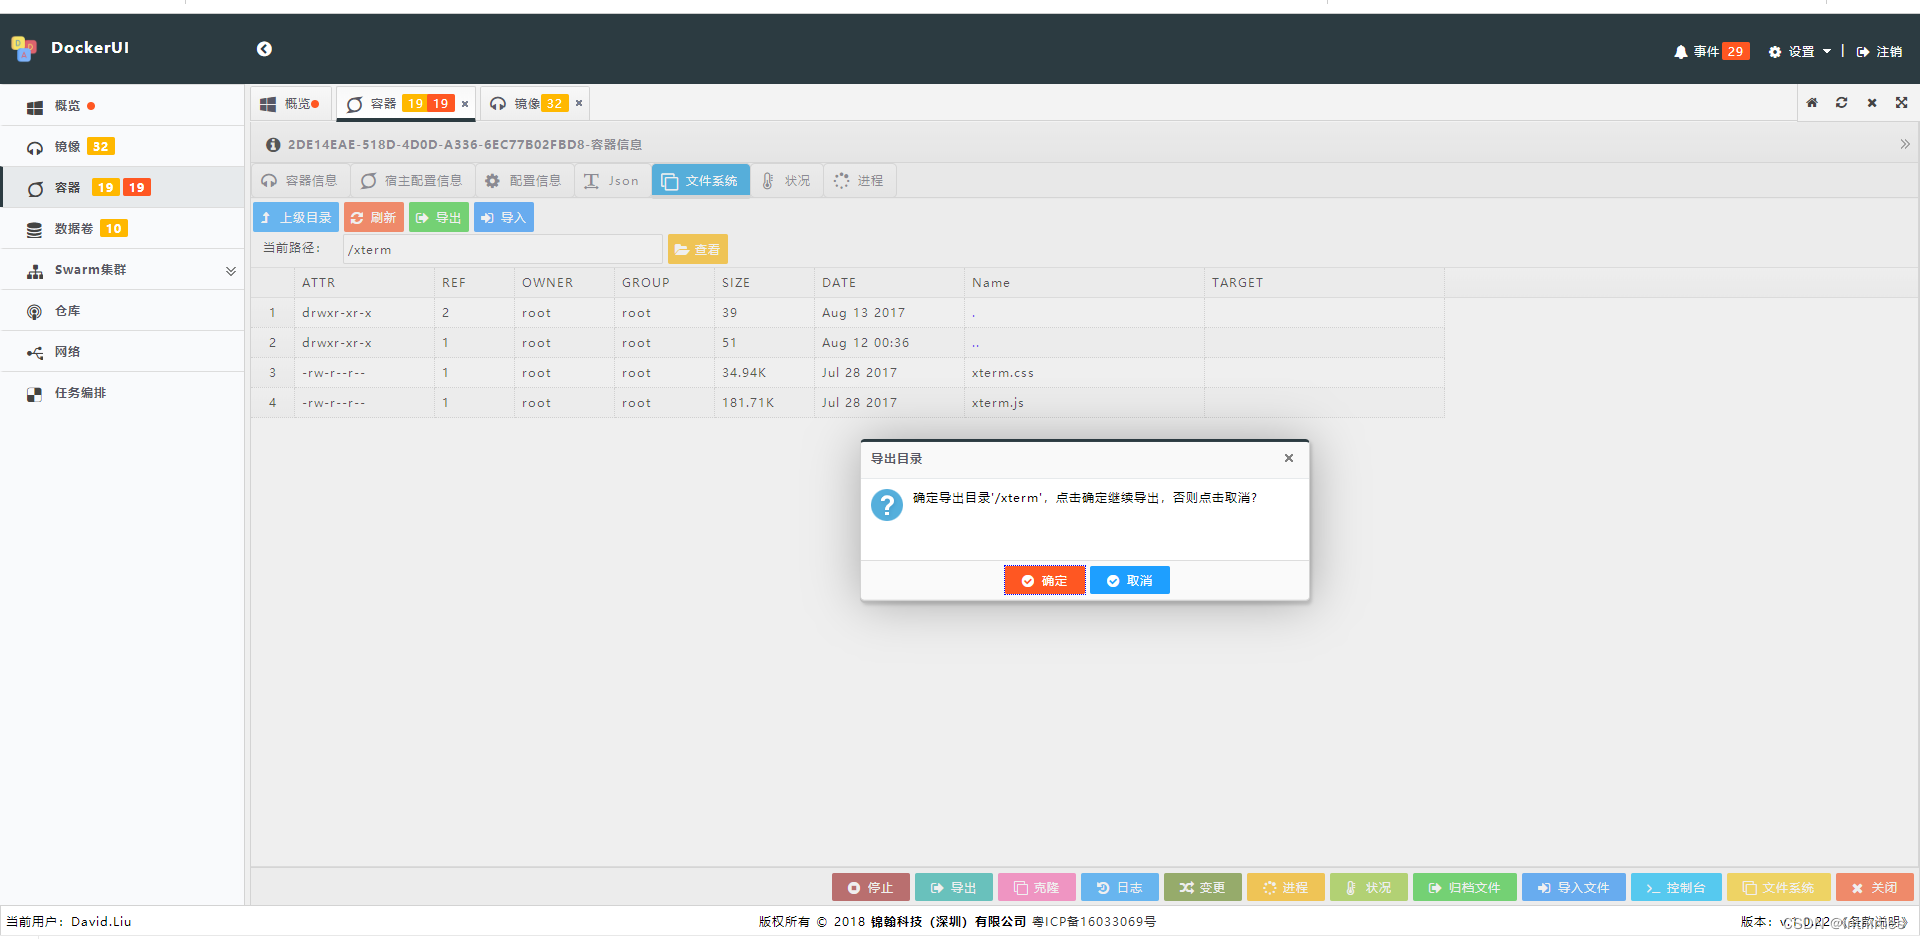
Task: Close the 导出目录 dialog with X
Action: point(1289,458)
